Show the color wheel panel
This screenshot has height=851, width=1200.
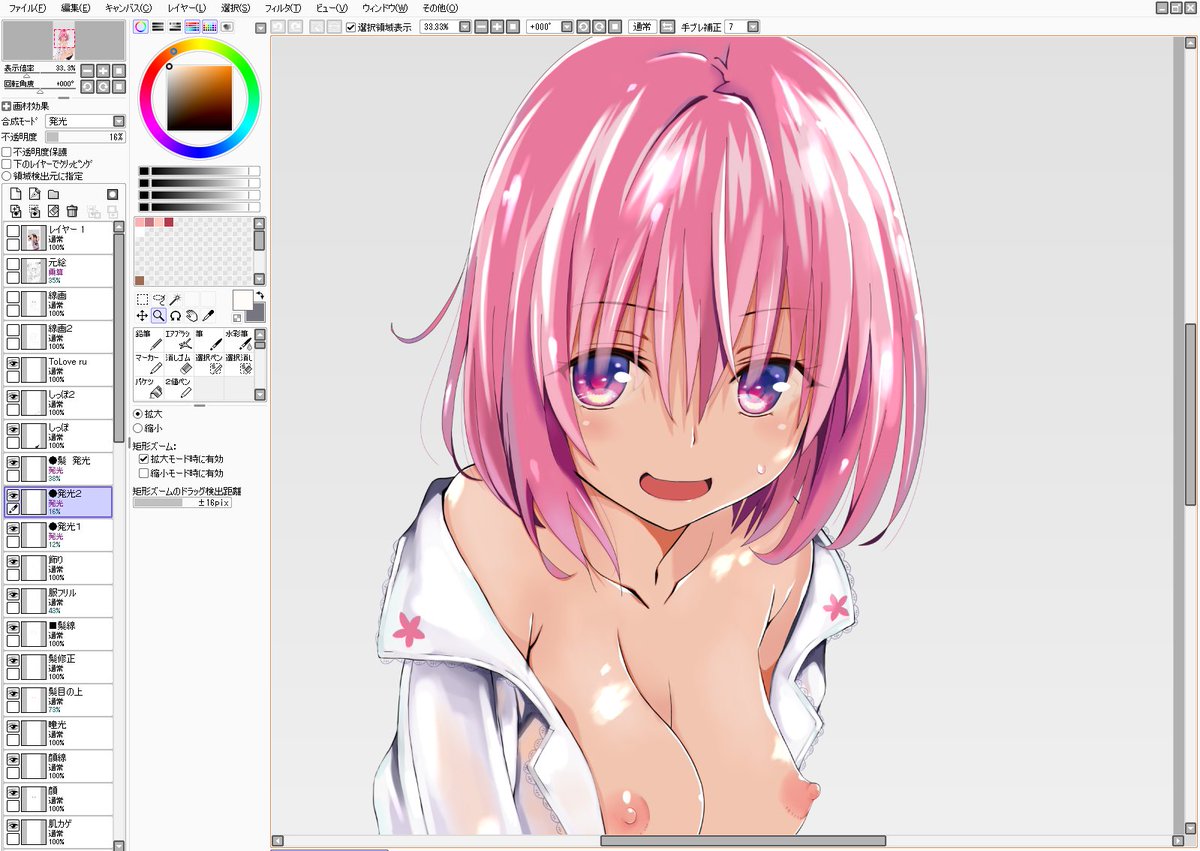point(141,26)
